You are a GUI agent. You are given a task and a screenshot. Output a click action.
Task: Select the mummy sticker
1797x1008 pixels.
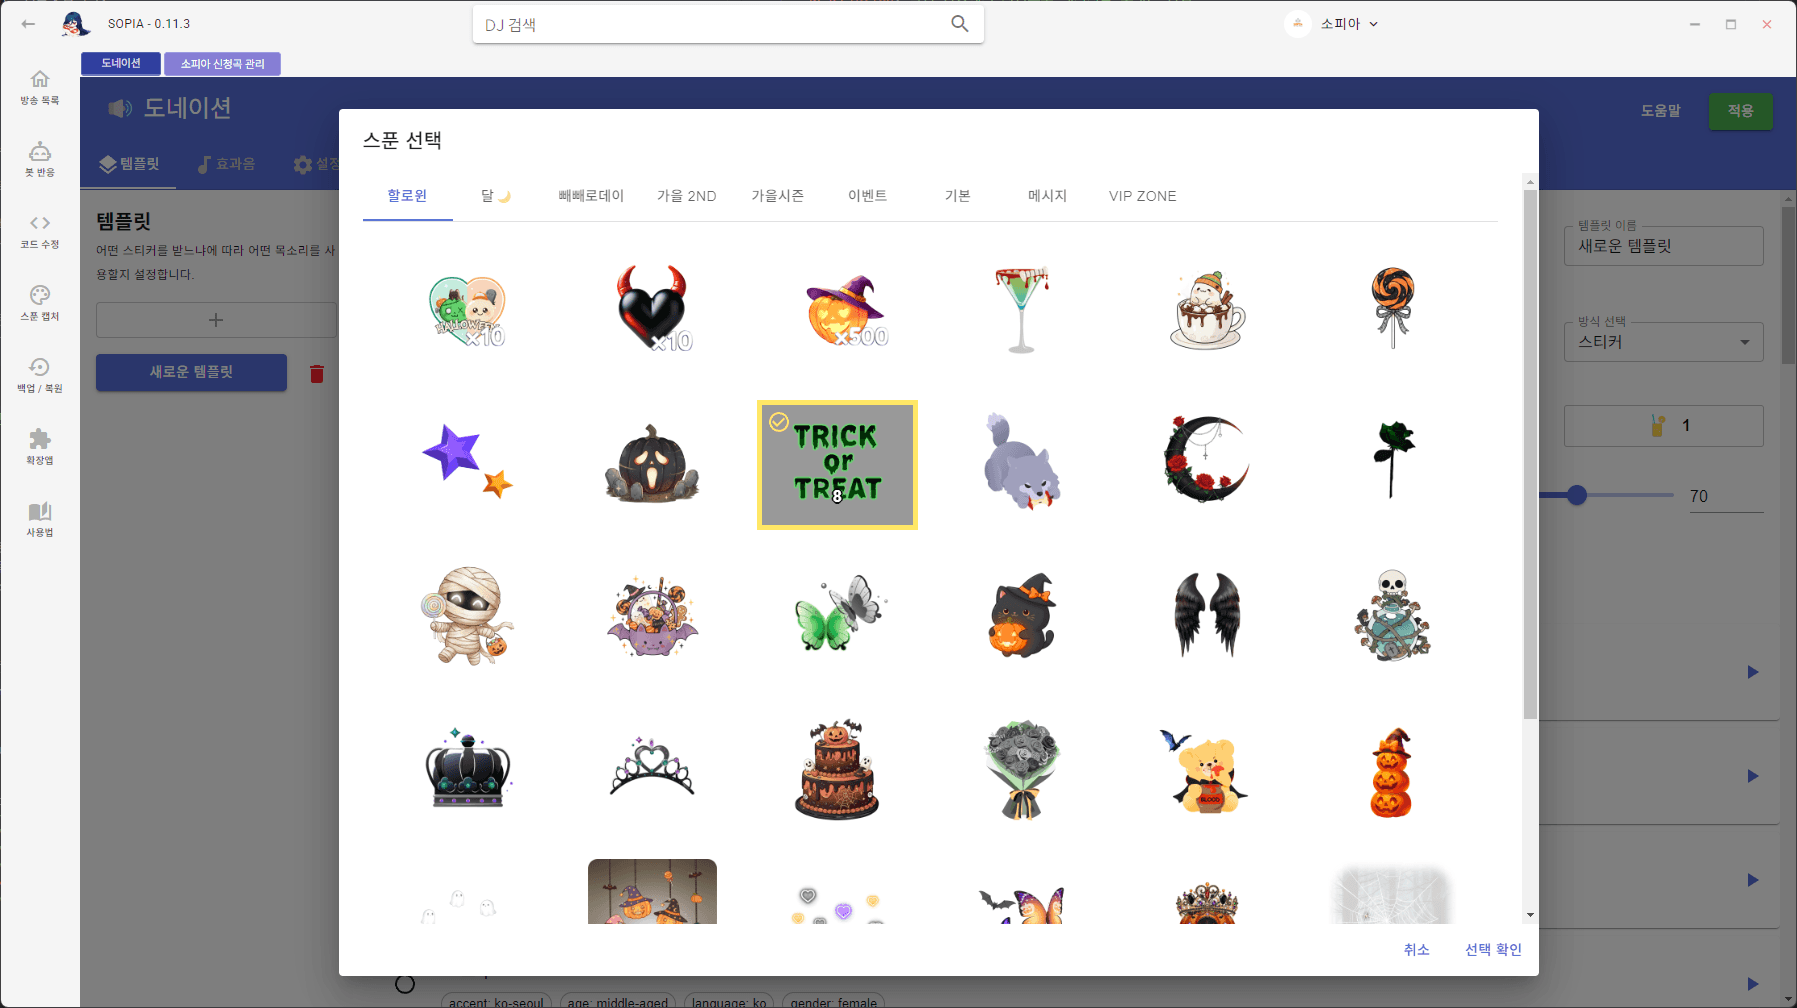[x=467, y=615]
